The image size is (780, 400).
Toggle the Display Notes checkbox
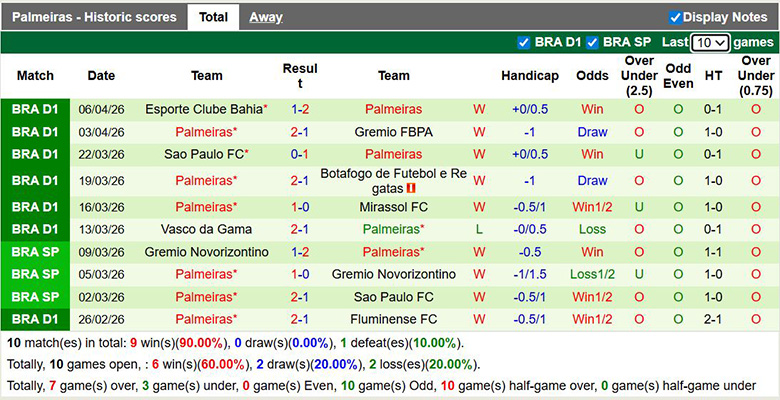(x=675, y=17)
